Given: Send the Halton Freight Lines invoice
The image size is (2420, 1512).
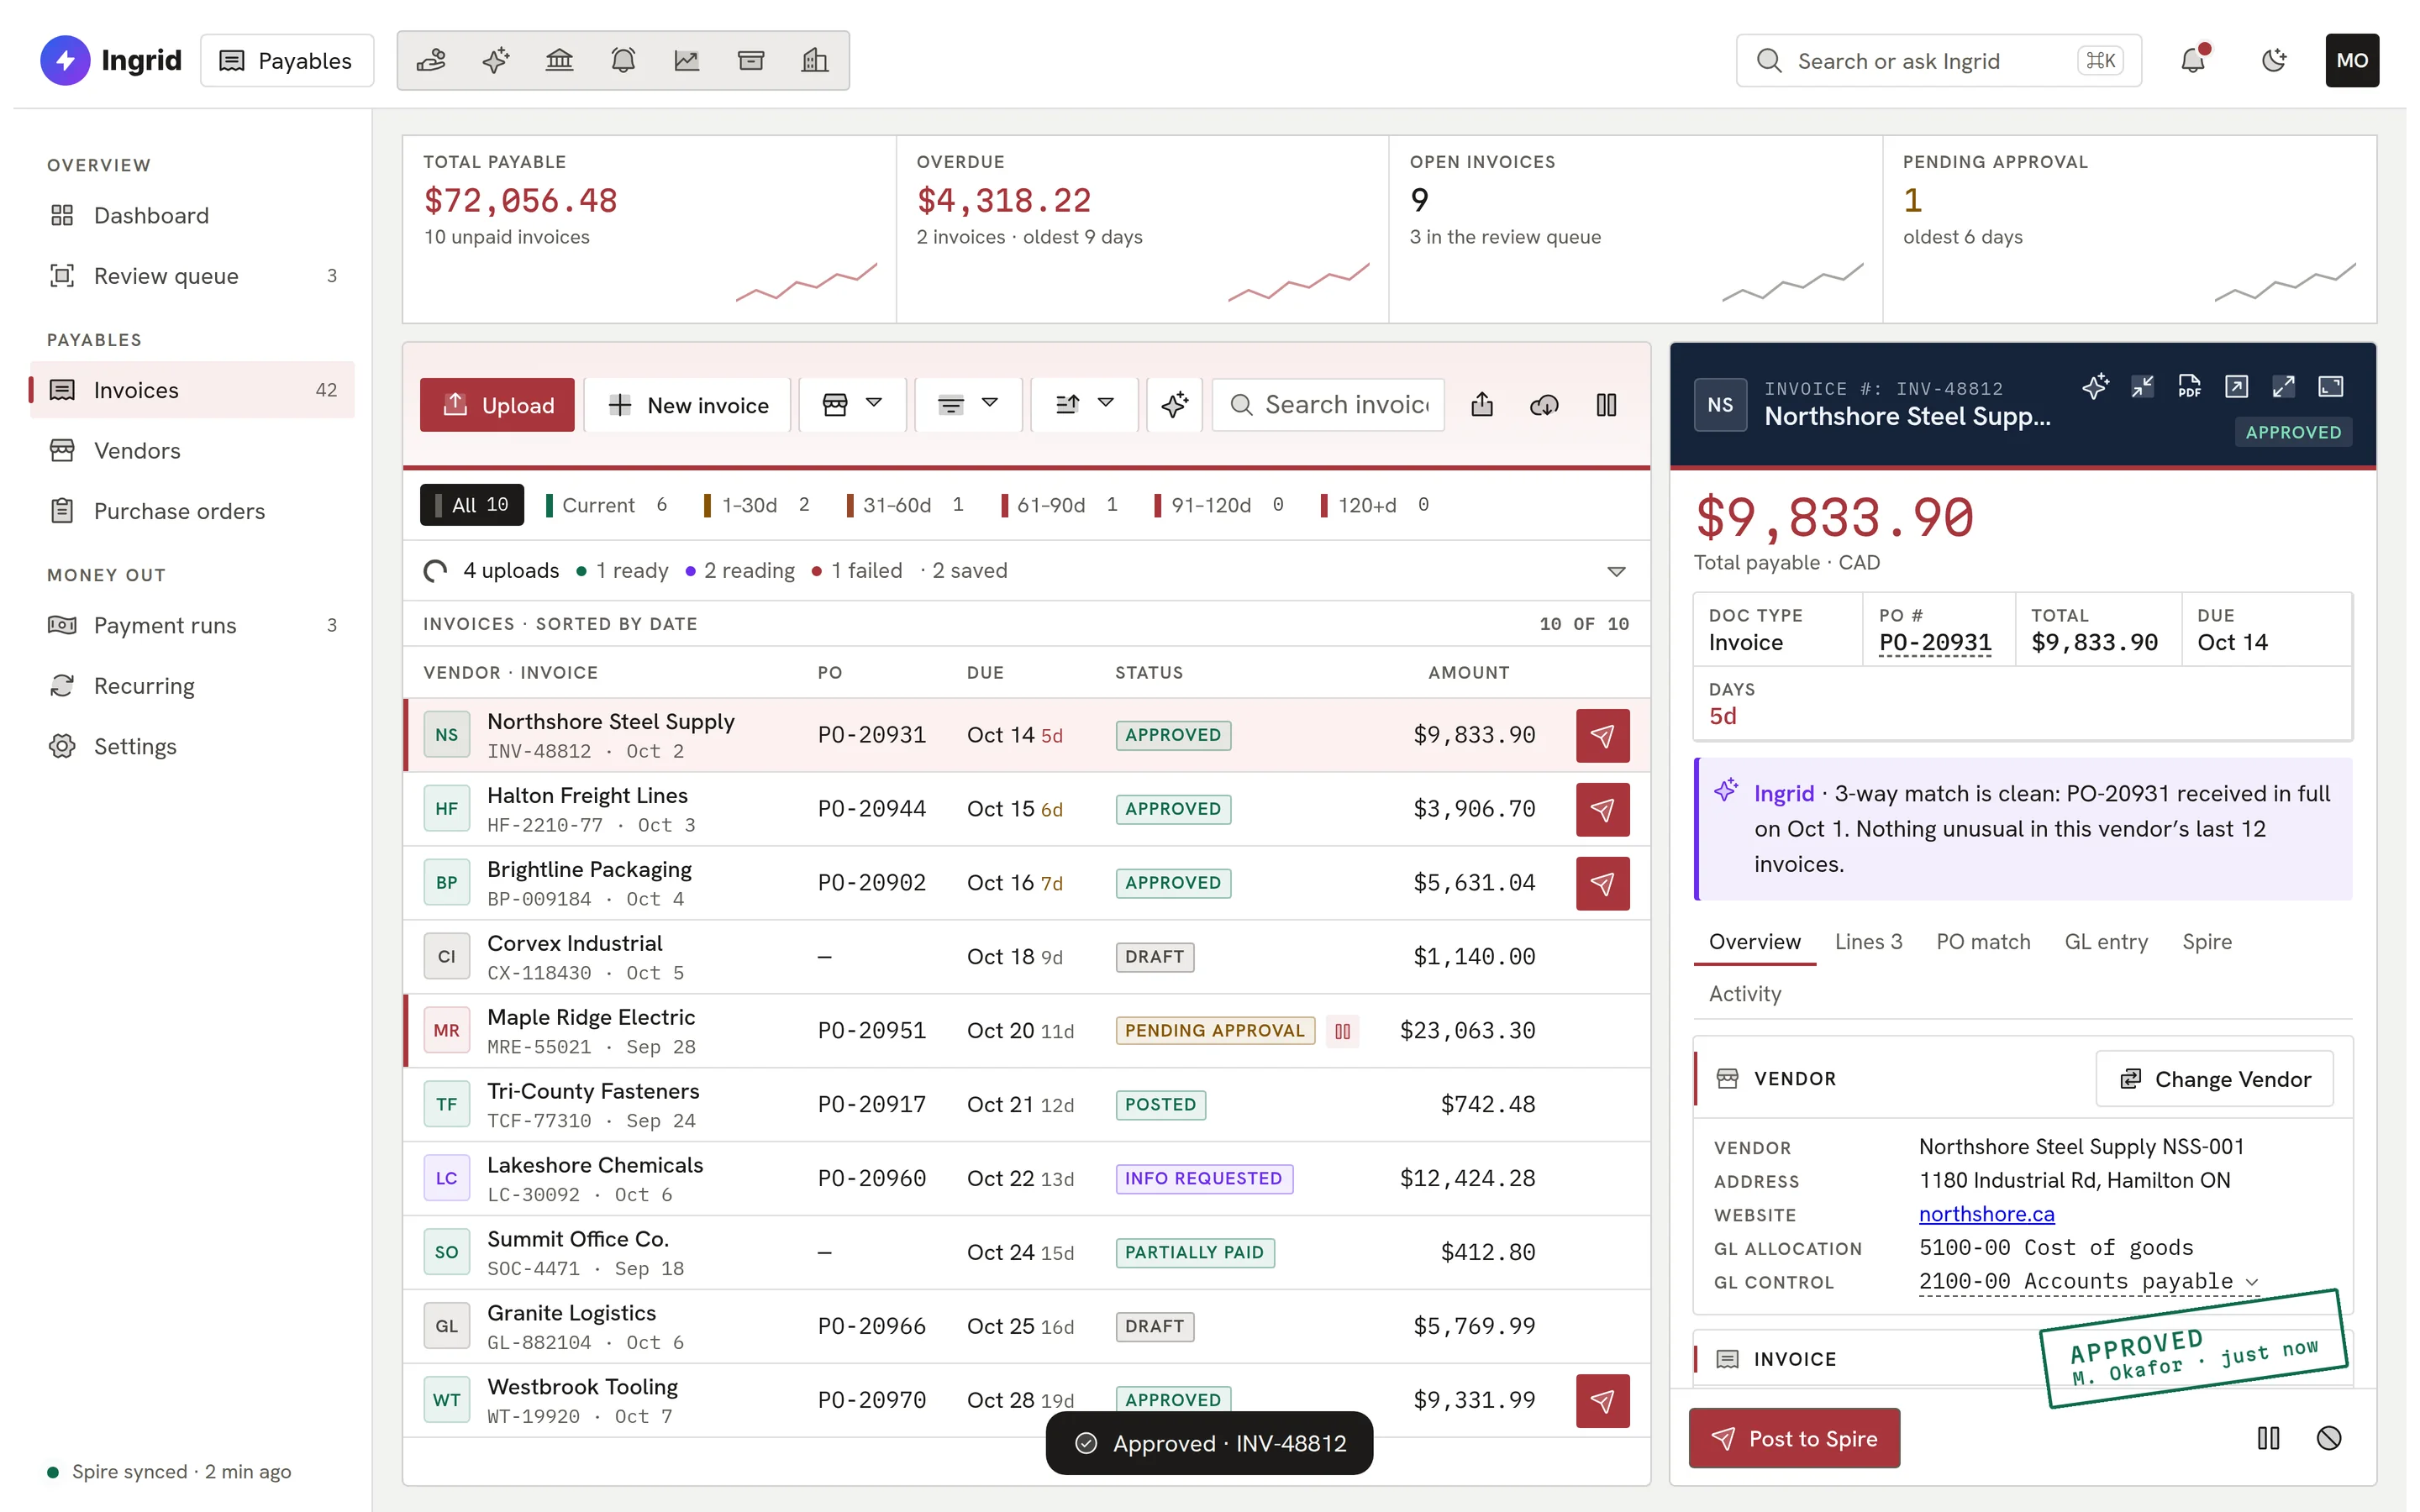Looking at the screenshot, I should tap(1602, 809).
